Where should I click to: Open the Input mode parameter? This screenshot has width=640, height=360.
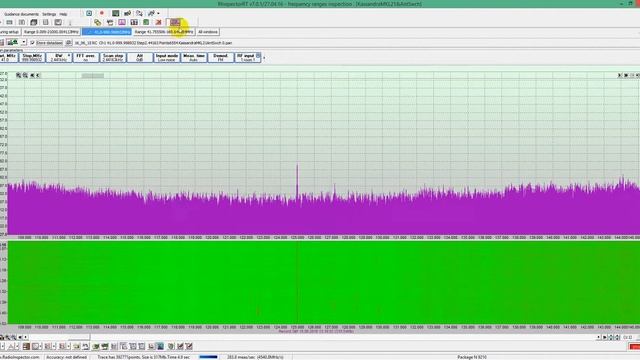[x=167, y=58]
